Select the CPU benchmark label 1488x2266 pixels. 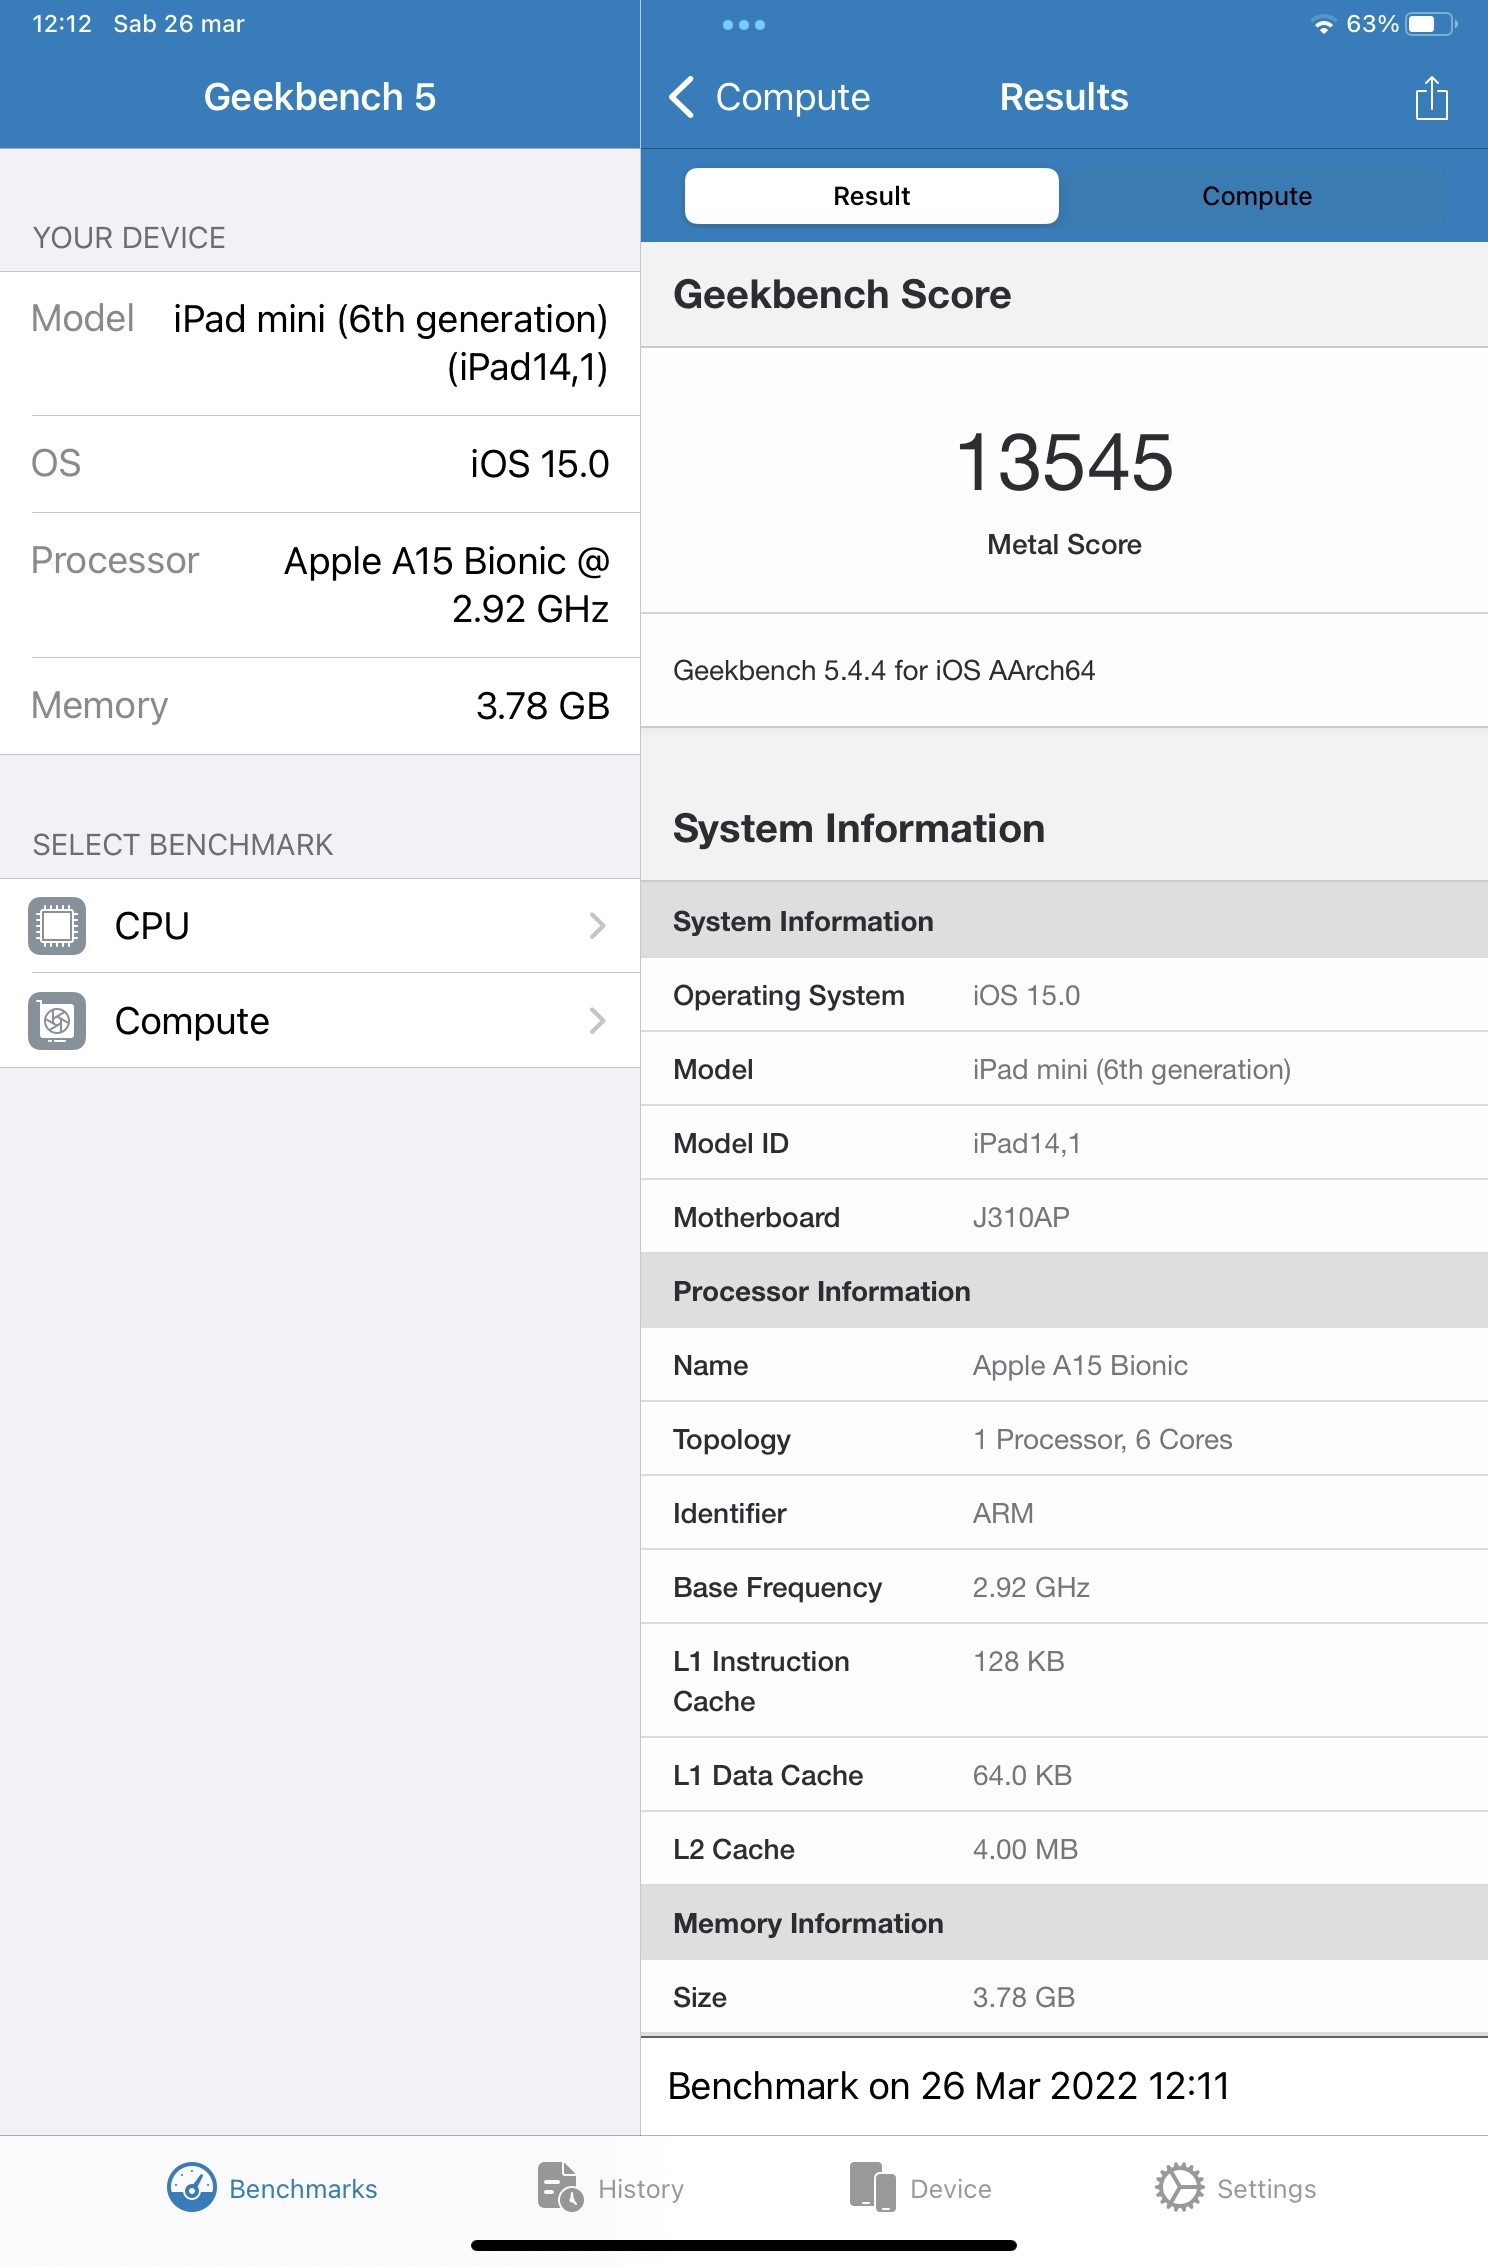[152, 926]
